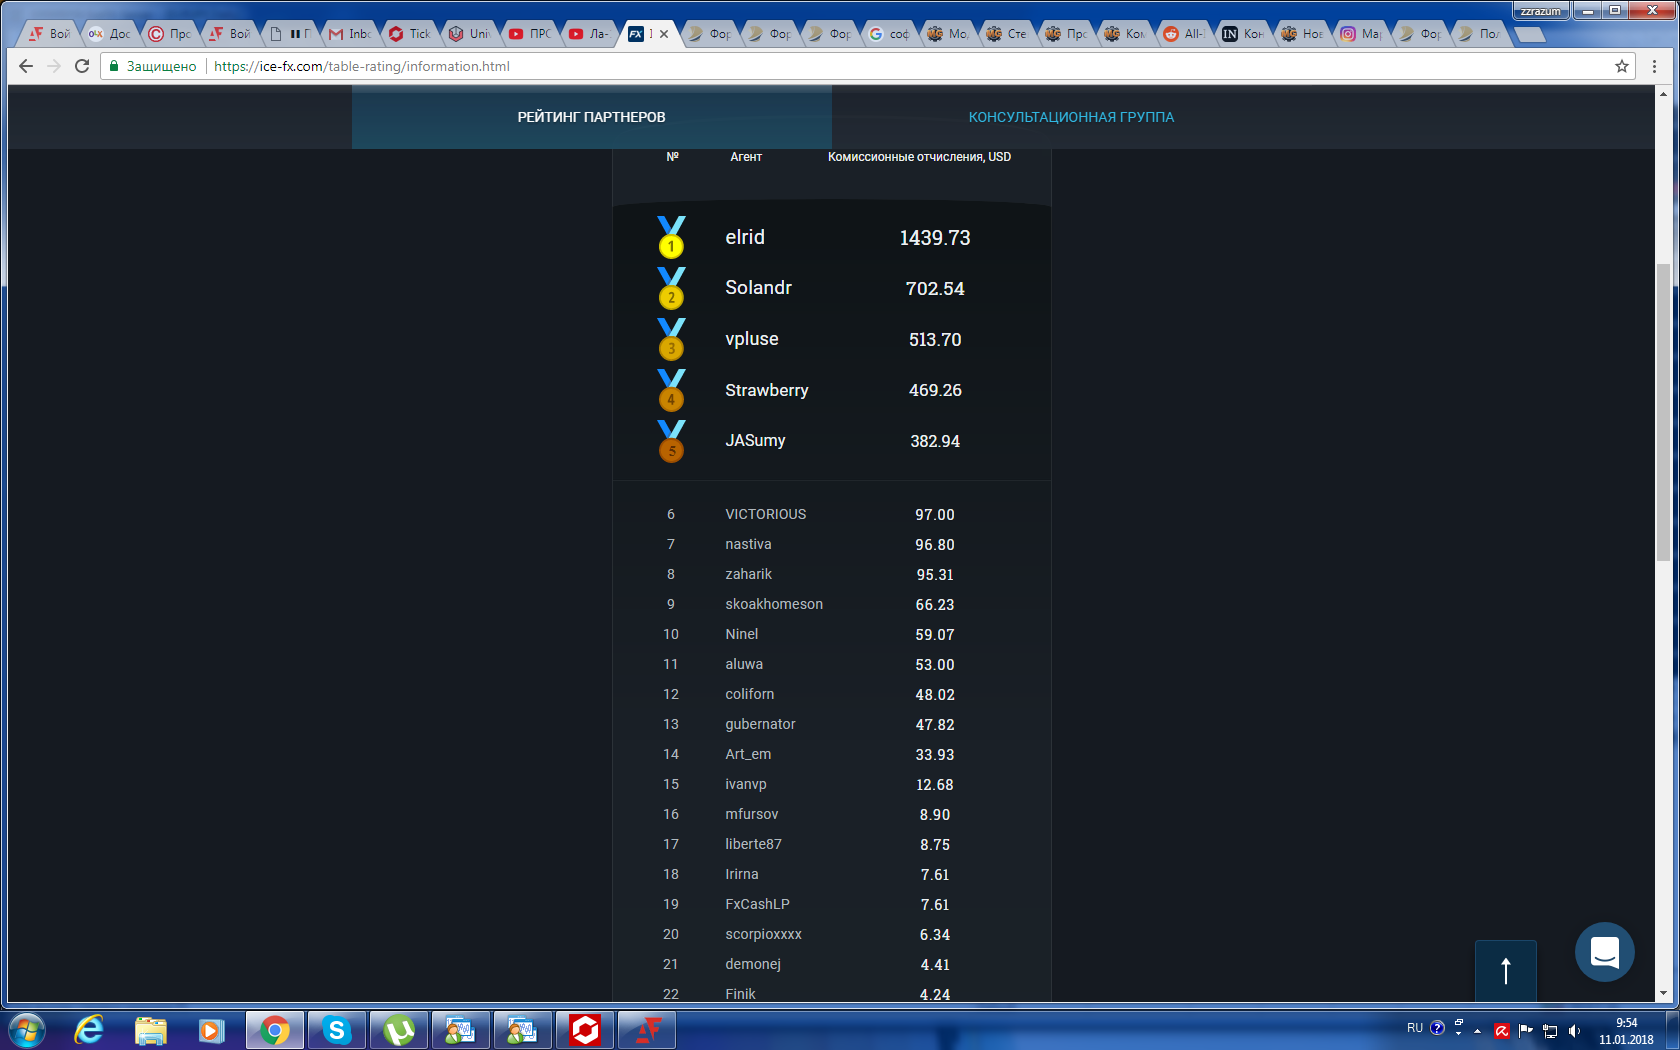This screenshot has height=1050, width=1680.
Task: Click the Avira antivirus tray icon
Action: coord(1502,1030)
